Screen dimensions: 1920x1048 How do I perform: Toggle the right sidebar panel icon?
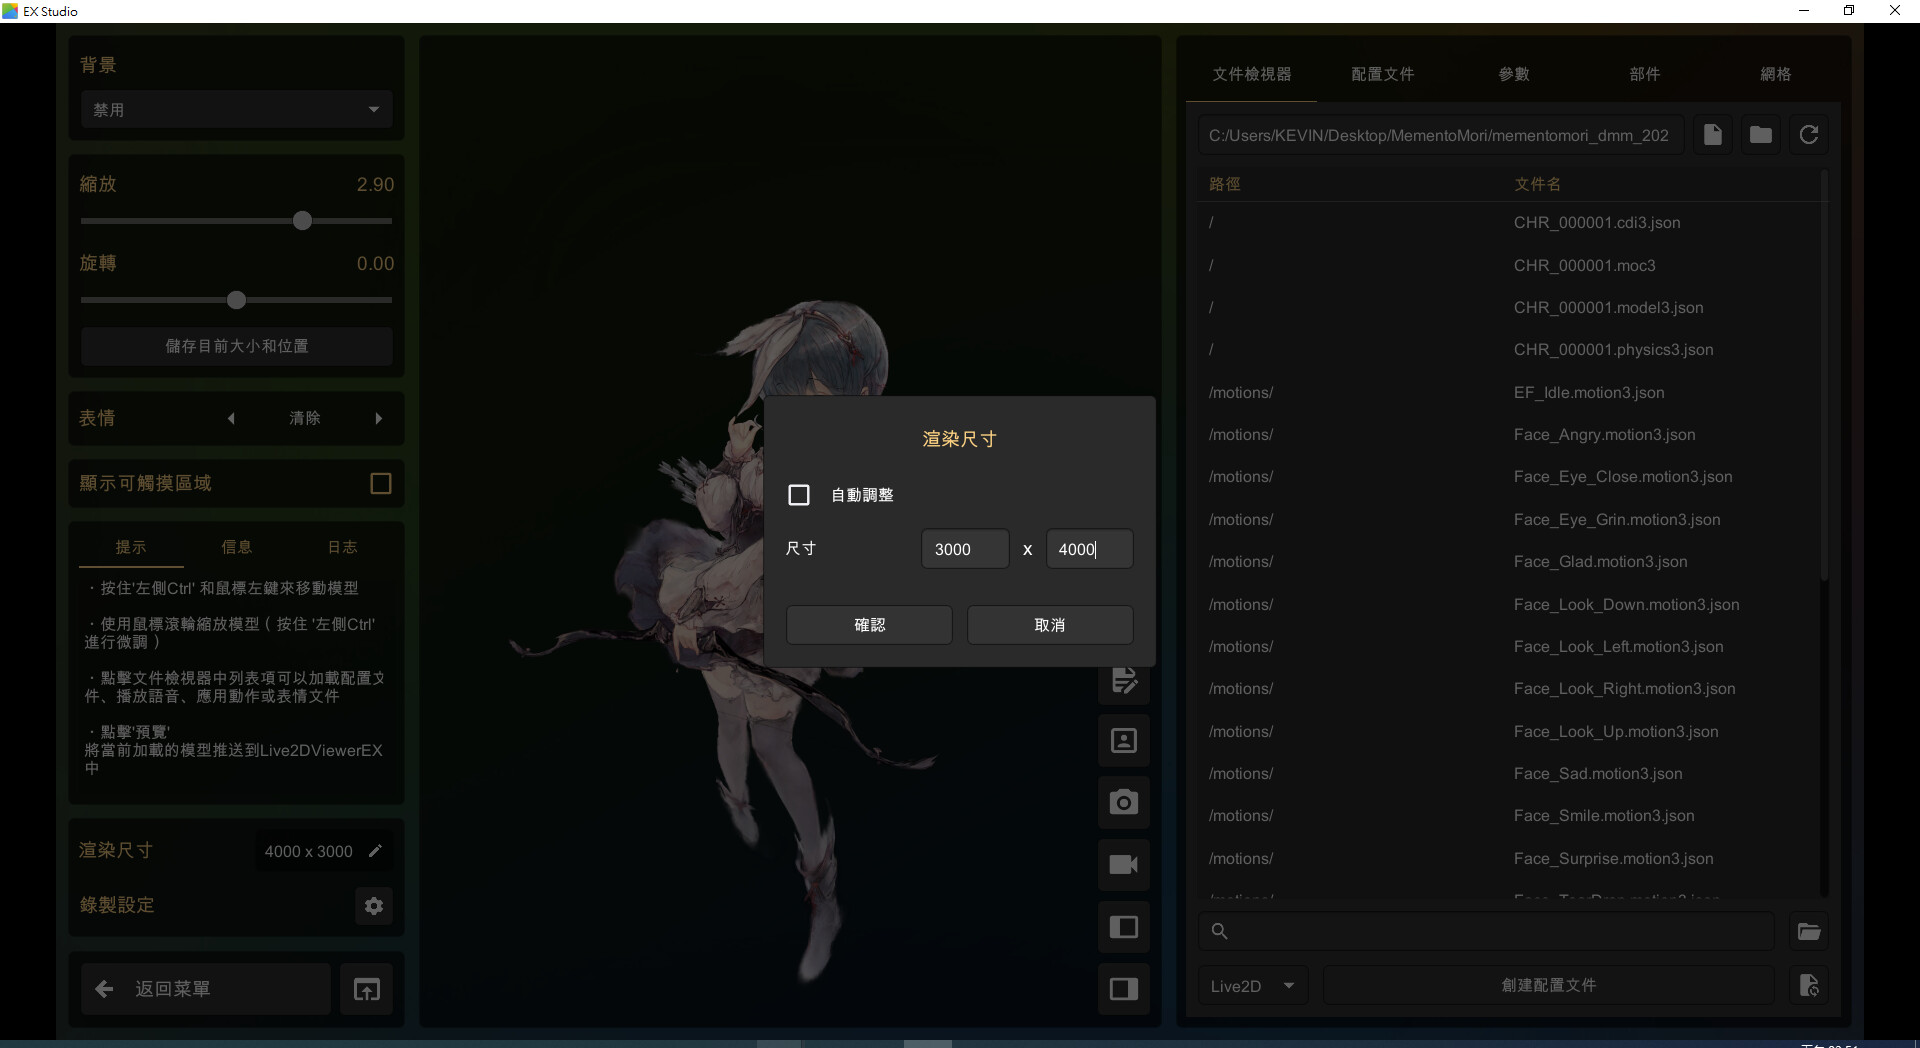click(x=1123, y=989)
